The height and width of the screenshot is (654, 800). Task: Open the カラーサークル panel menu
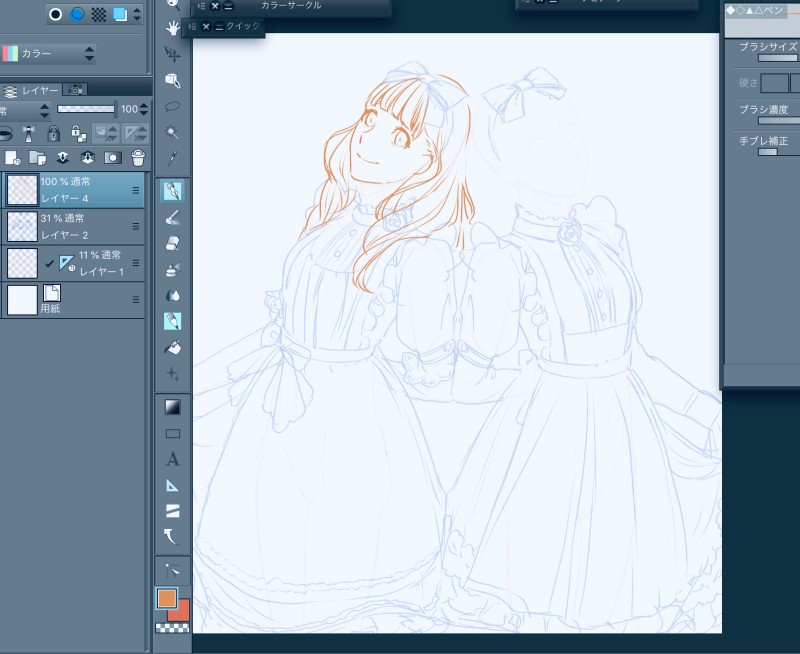click(201, 6)
